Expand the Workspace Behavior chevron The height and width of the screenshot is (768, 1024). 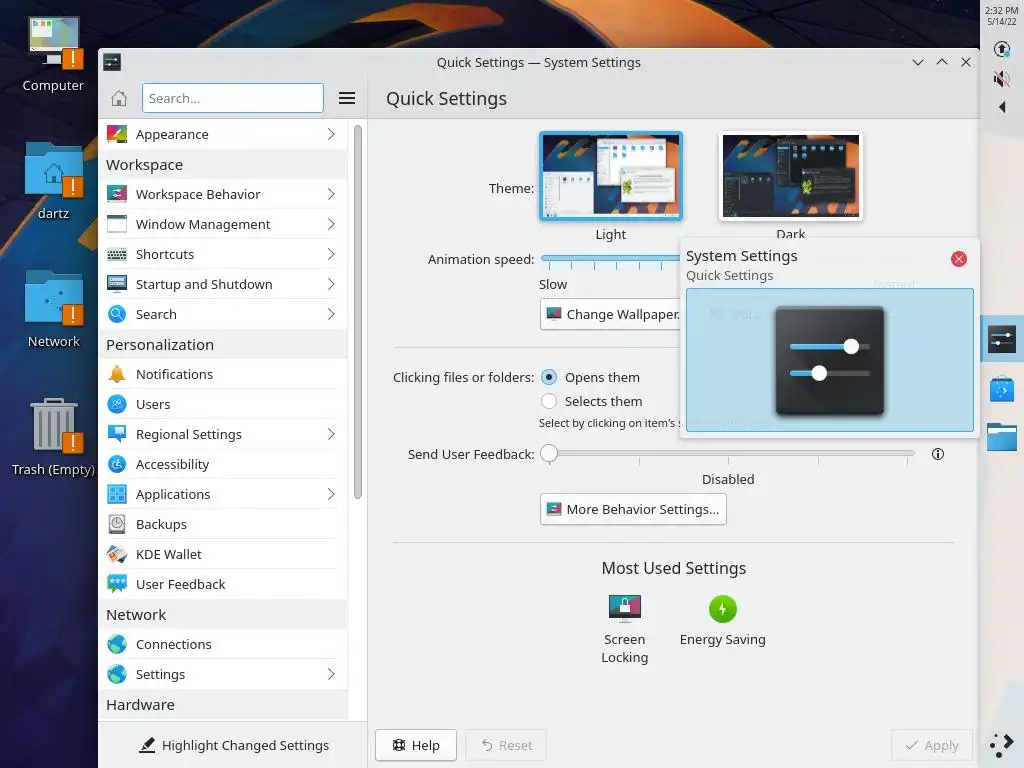click(331, 194)
